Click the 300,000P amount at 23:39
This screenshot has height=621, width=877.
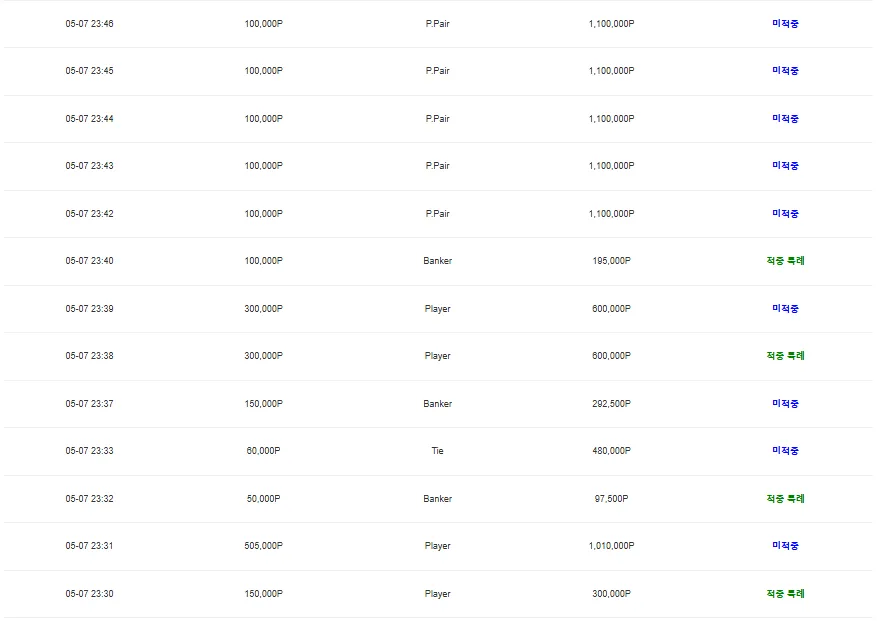click(x=263, y=309)
